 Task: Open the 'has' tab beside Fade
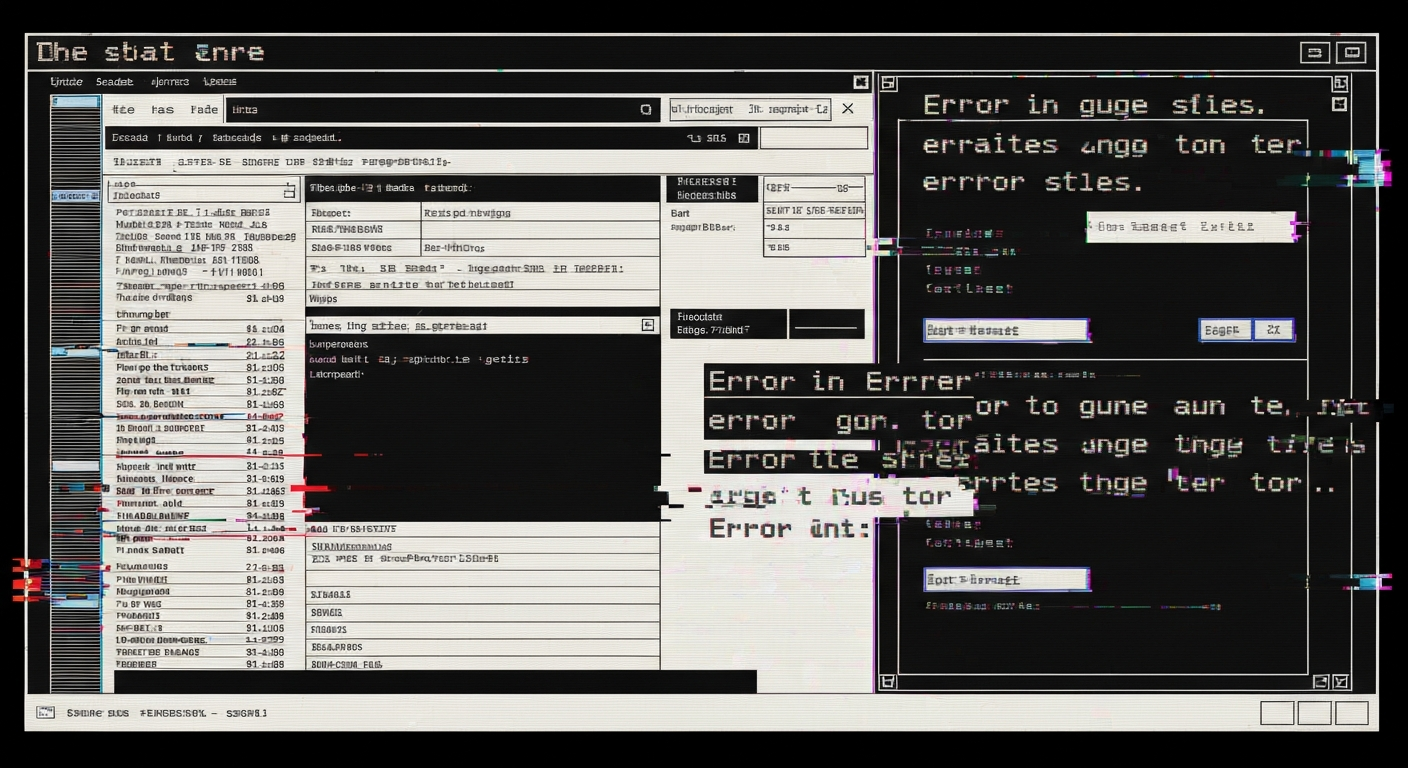(162, 110)
